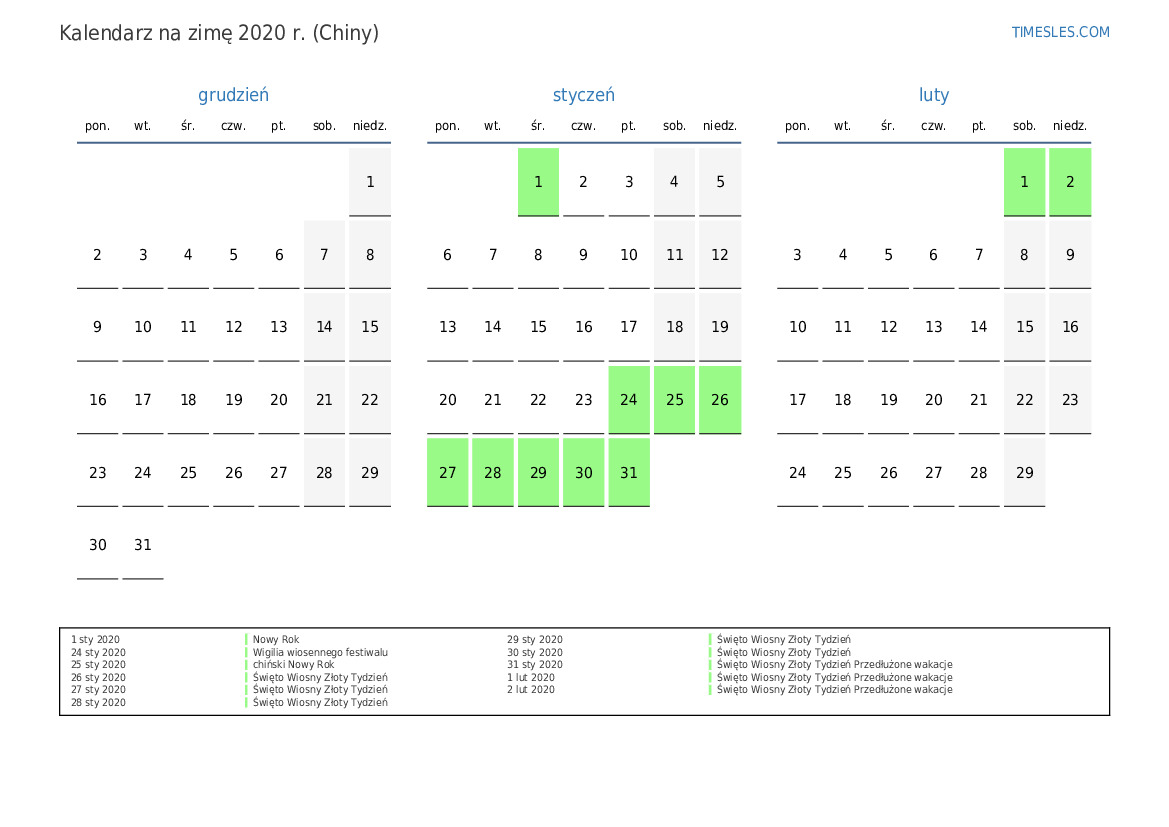Screen dimensions: 1169x827
Task: Select January 11 Saturday cell
Action: click(674, 255)
